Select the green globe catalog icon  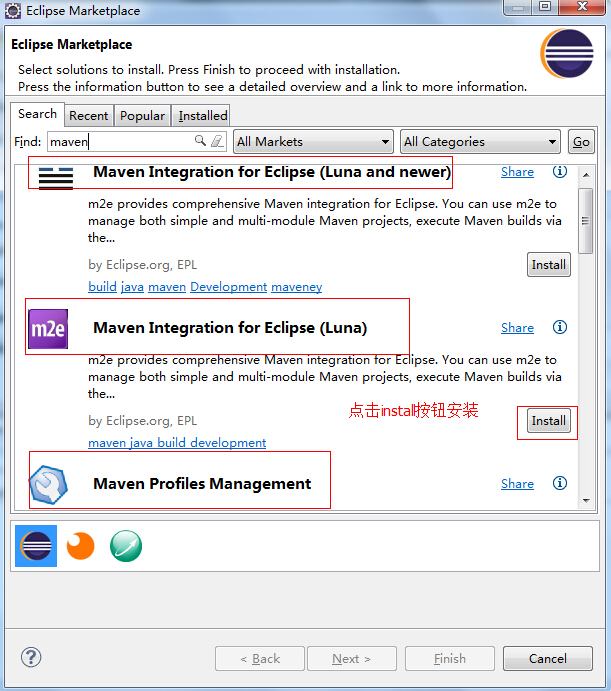click(x=126, y=546)
